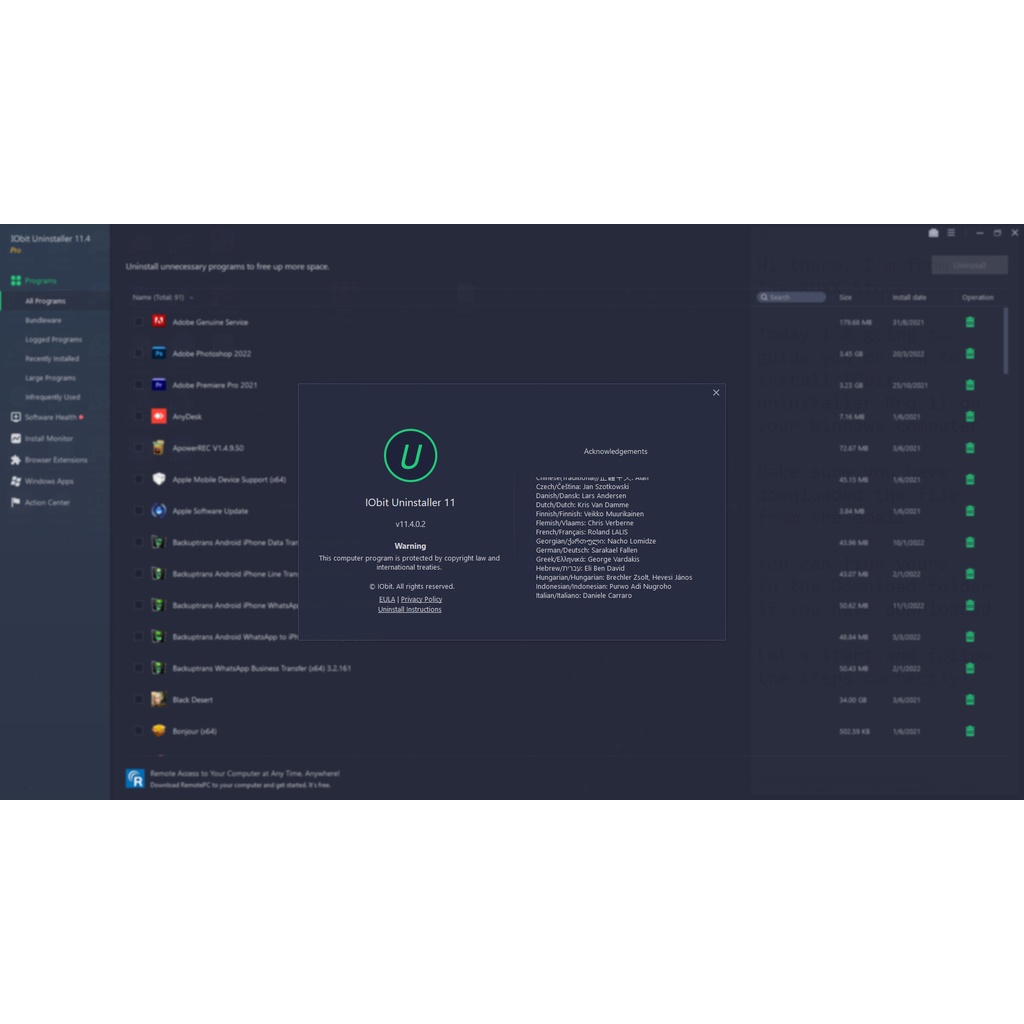Select Logged Programs in the sidebar

[54, 340]
